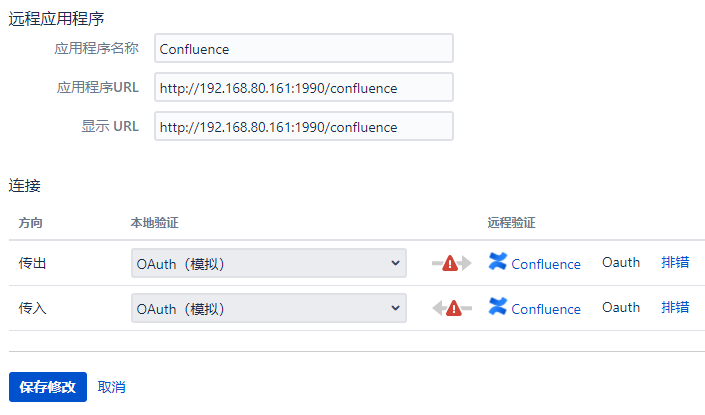The width and height of the screenshot is (705, 415).
Task: Click into the 应用程序URL input box
Action: (x=303, y=88)
